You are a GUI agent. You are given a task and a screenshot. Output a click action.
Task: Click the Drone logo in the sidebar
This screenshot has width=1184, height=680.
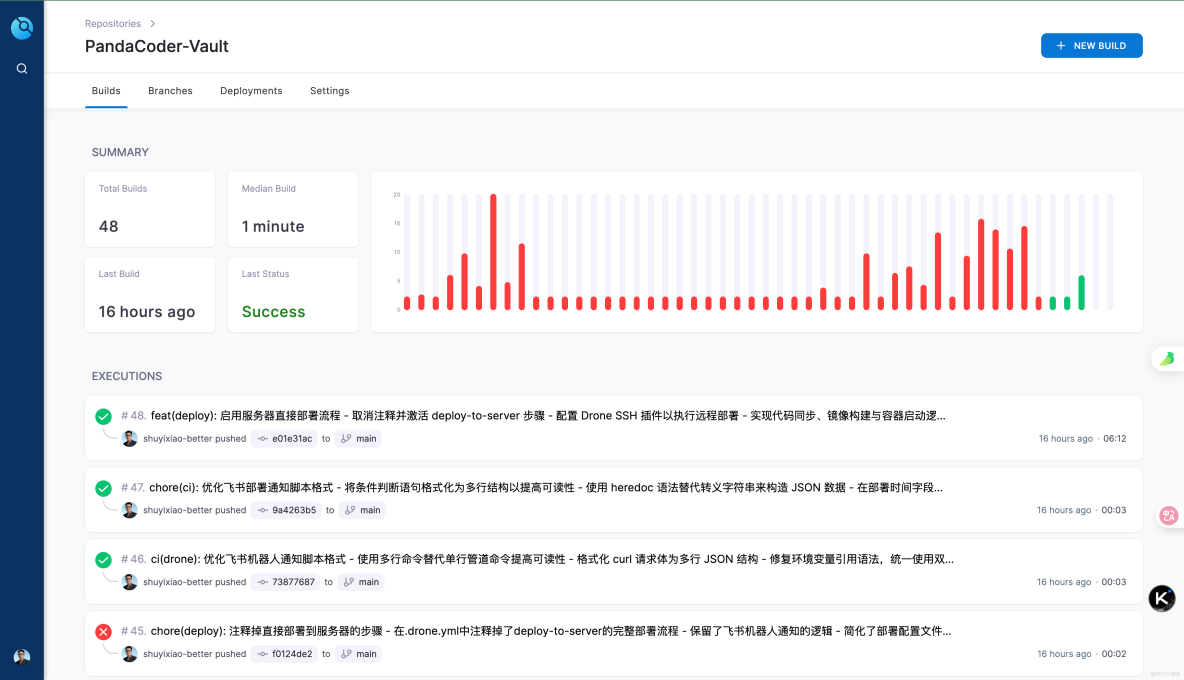pyautogui.click(x=21, y=27)
